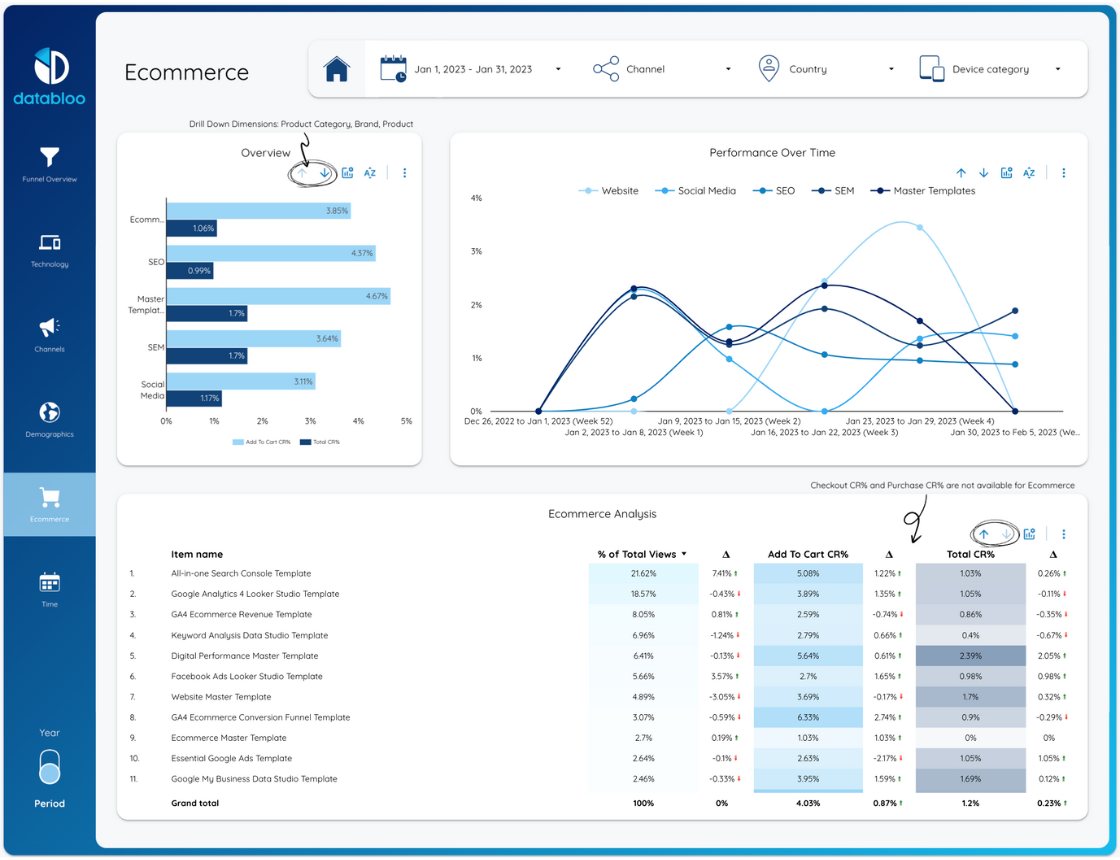Screen dimensions: 1120x860
Task: Click the Device category devices icon
Action: pos(931,69)
